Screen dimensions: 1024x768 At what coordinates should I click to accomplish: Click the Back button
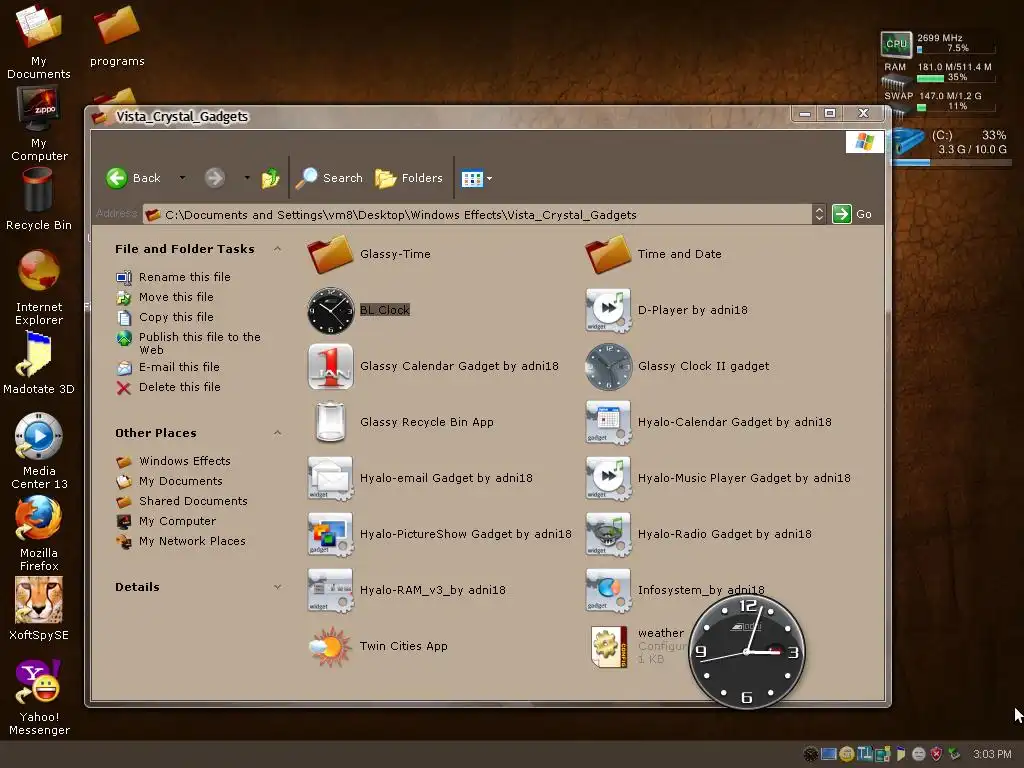tap(133, 178)
